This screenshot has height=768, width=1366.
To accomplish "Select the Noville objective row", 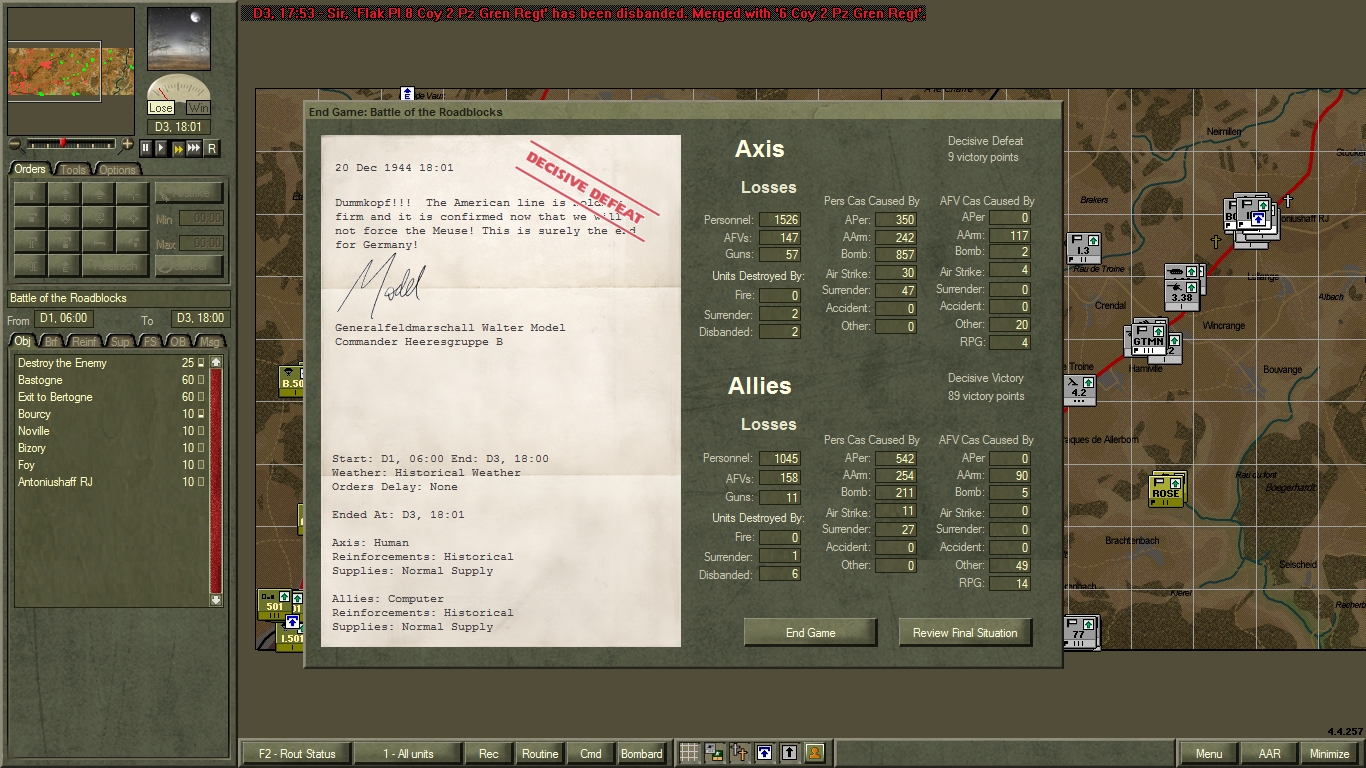I will pos(110,431).
